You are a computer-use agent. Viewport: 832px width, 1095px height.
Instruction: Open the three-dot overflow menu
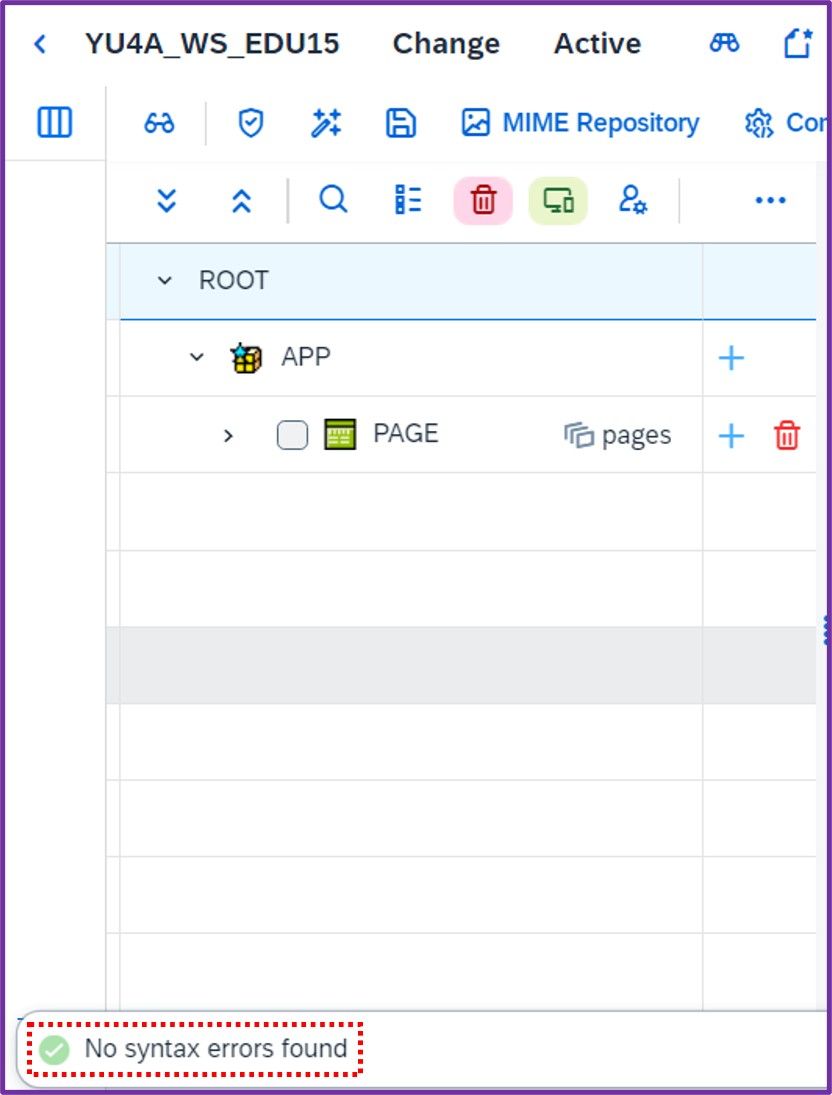[770, 200]
